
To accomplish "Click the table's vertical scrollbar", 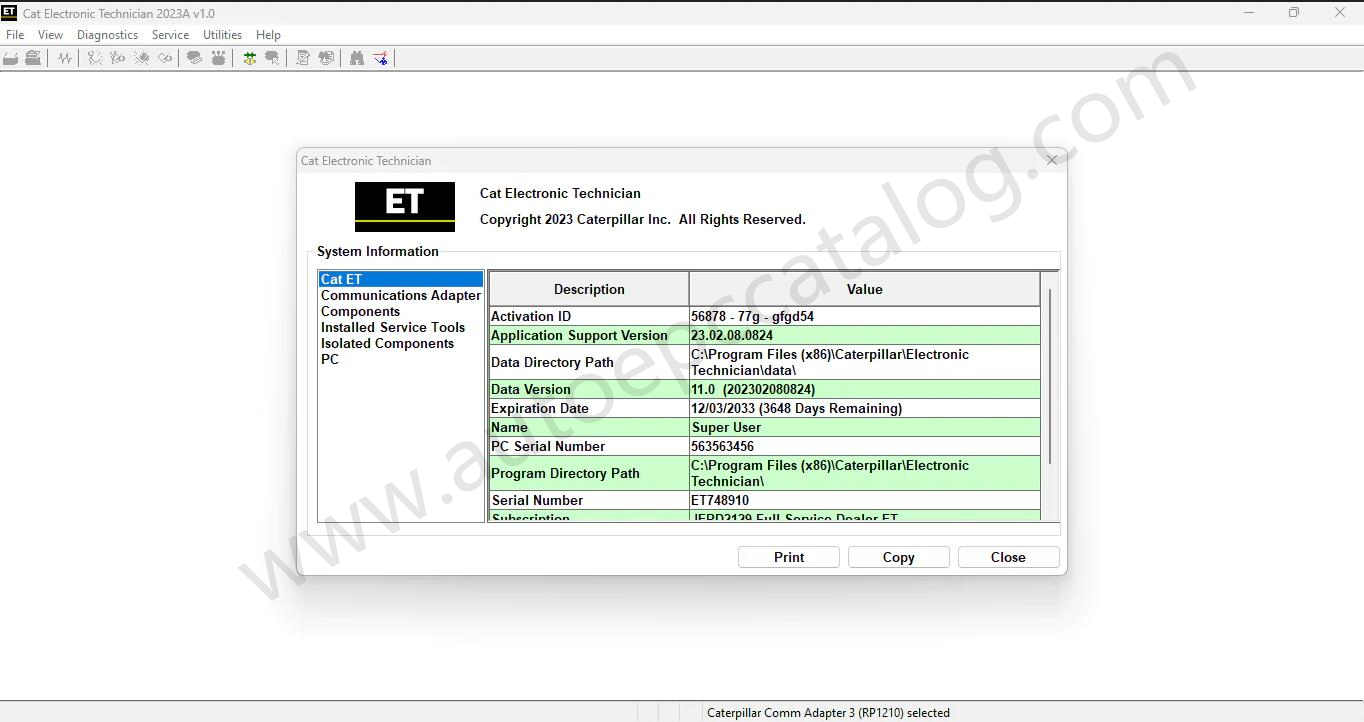I will click(x=1050, y=375).
